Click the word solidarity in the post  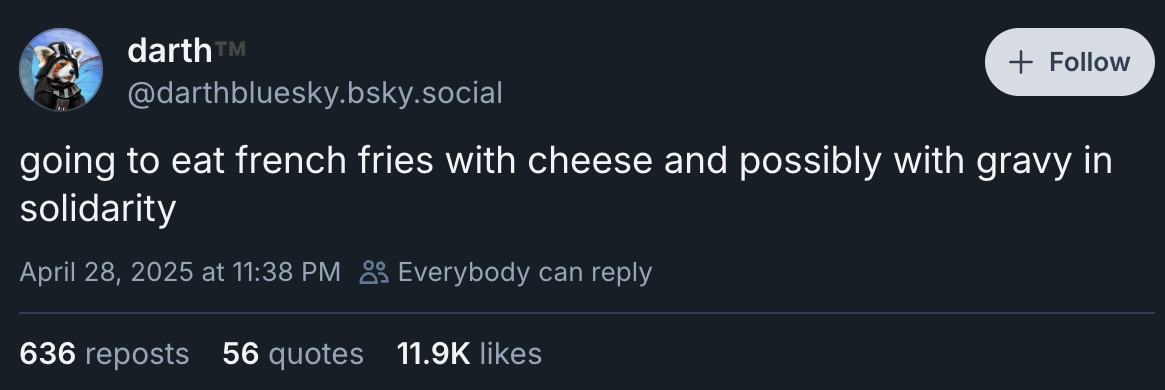[x=97, y=209]
